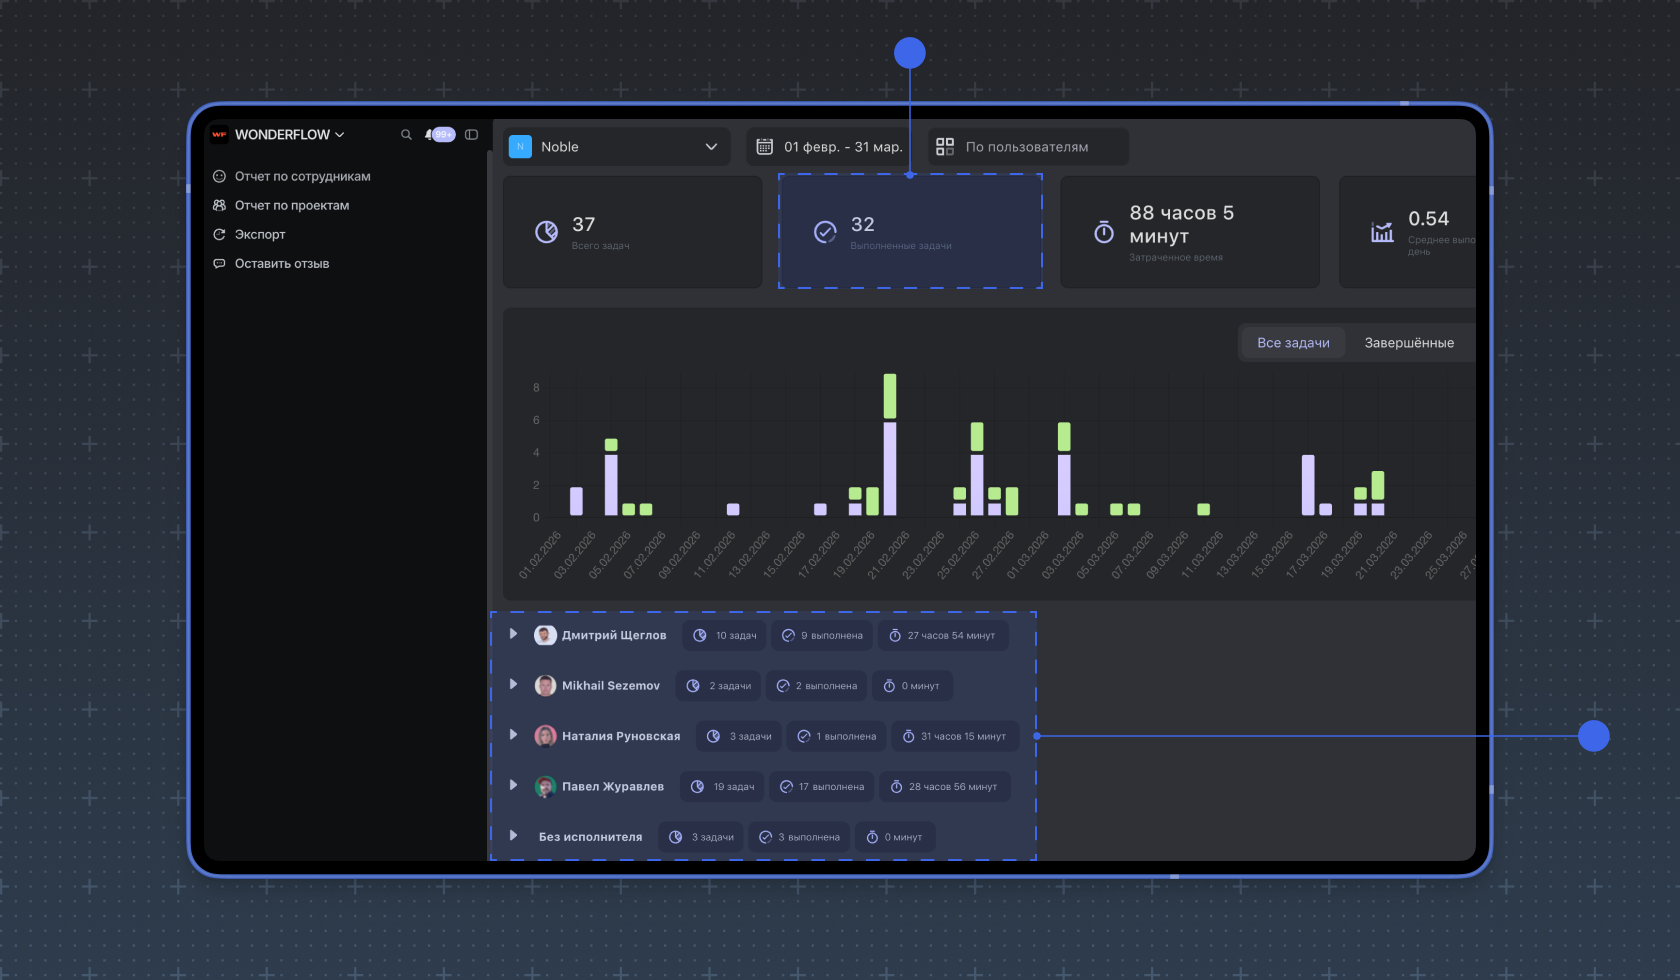Open Отчет по сотрудникам in sidebar
The width and height of the screenshot is (1680, 980).
click(x=302, y=177)
